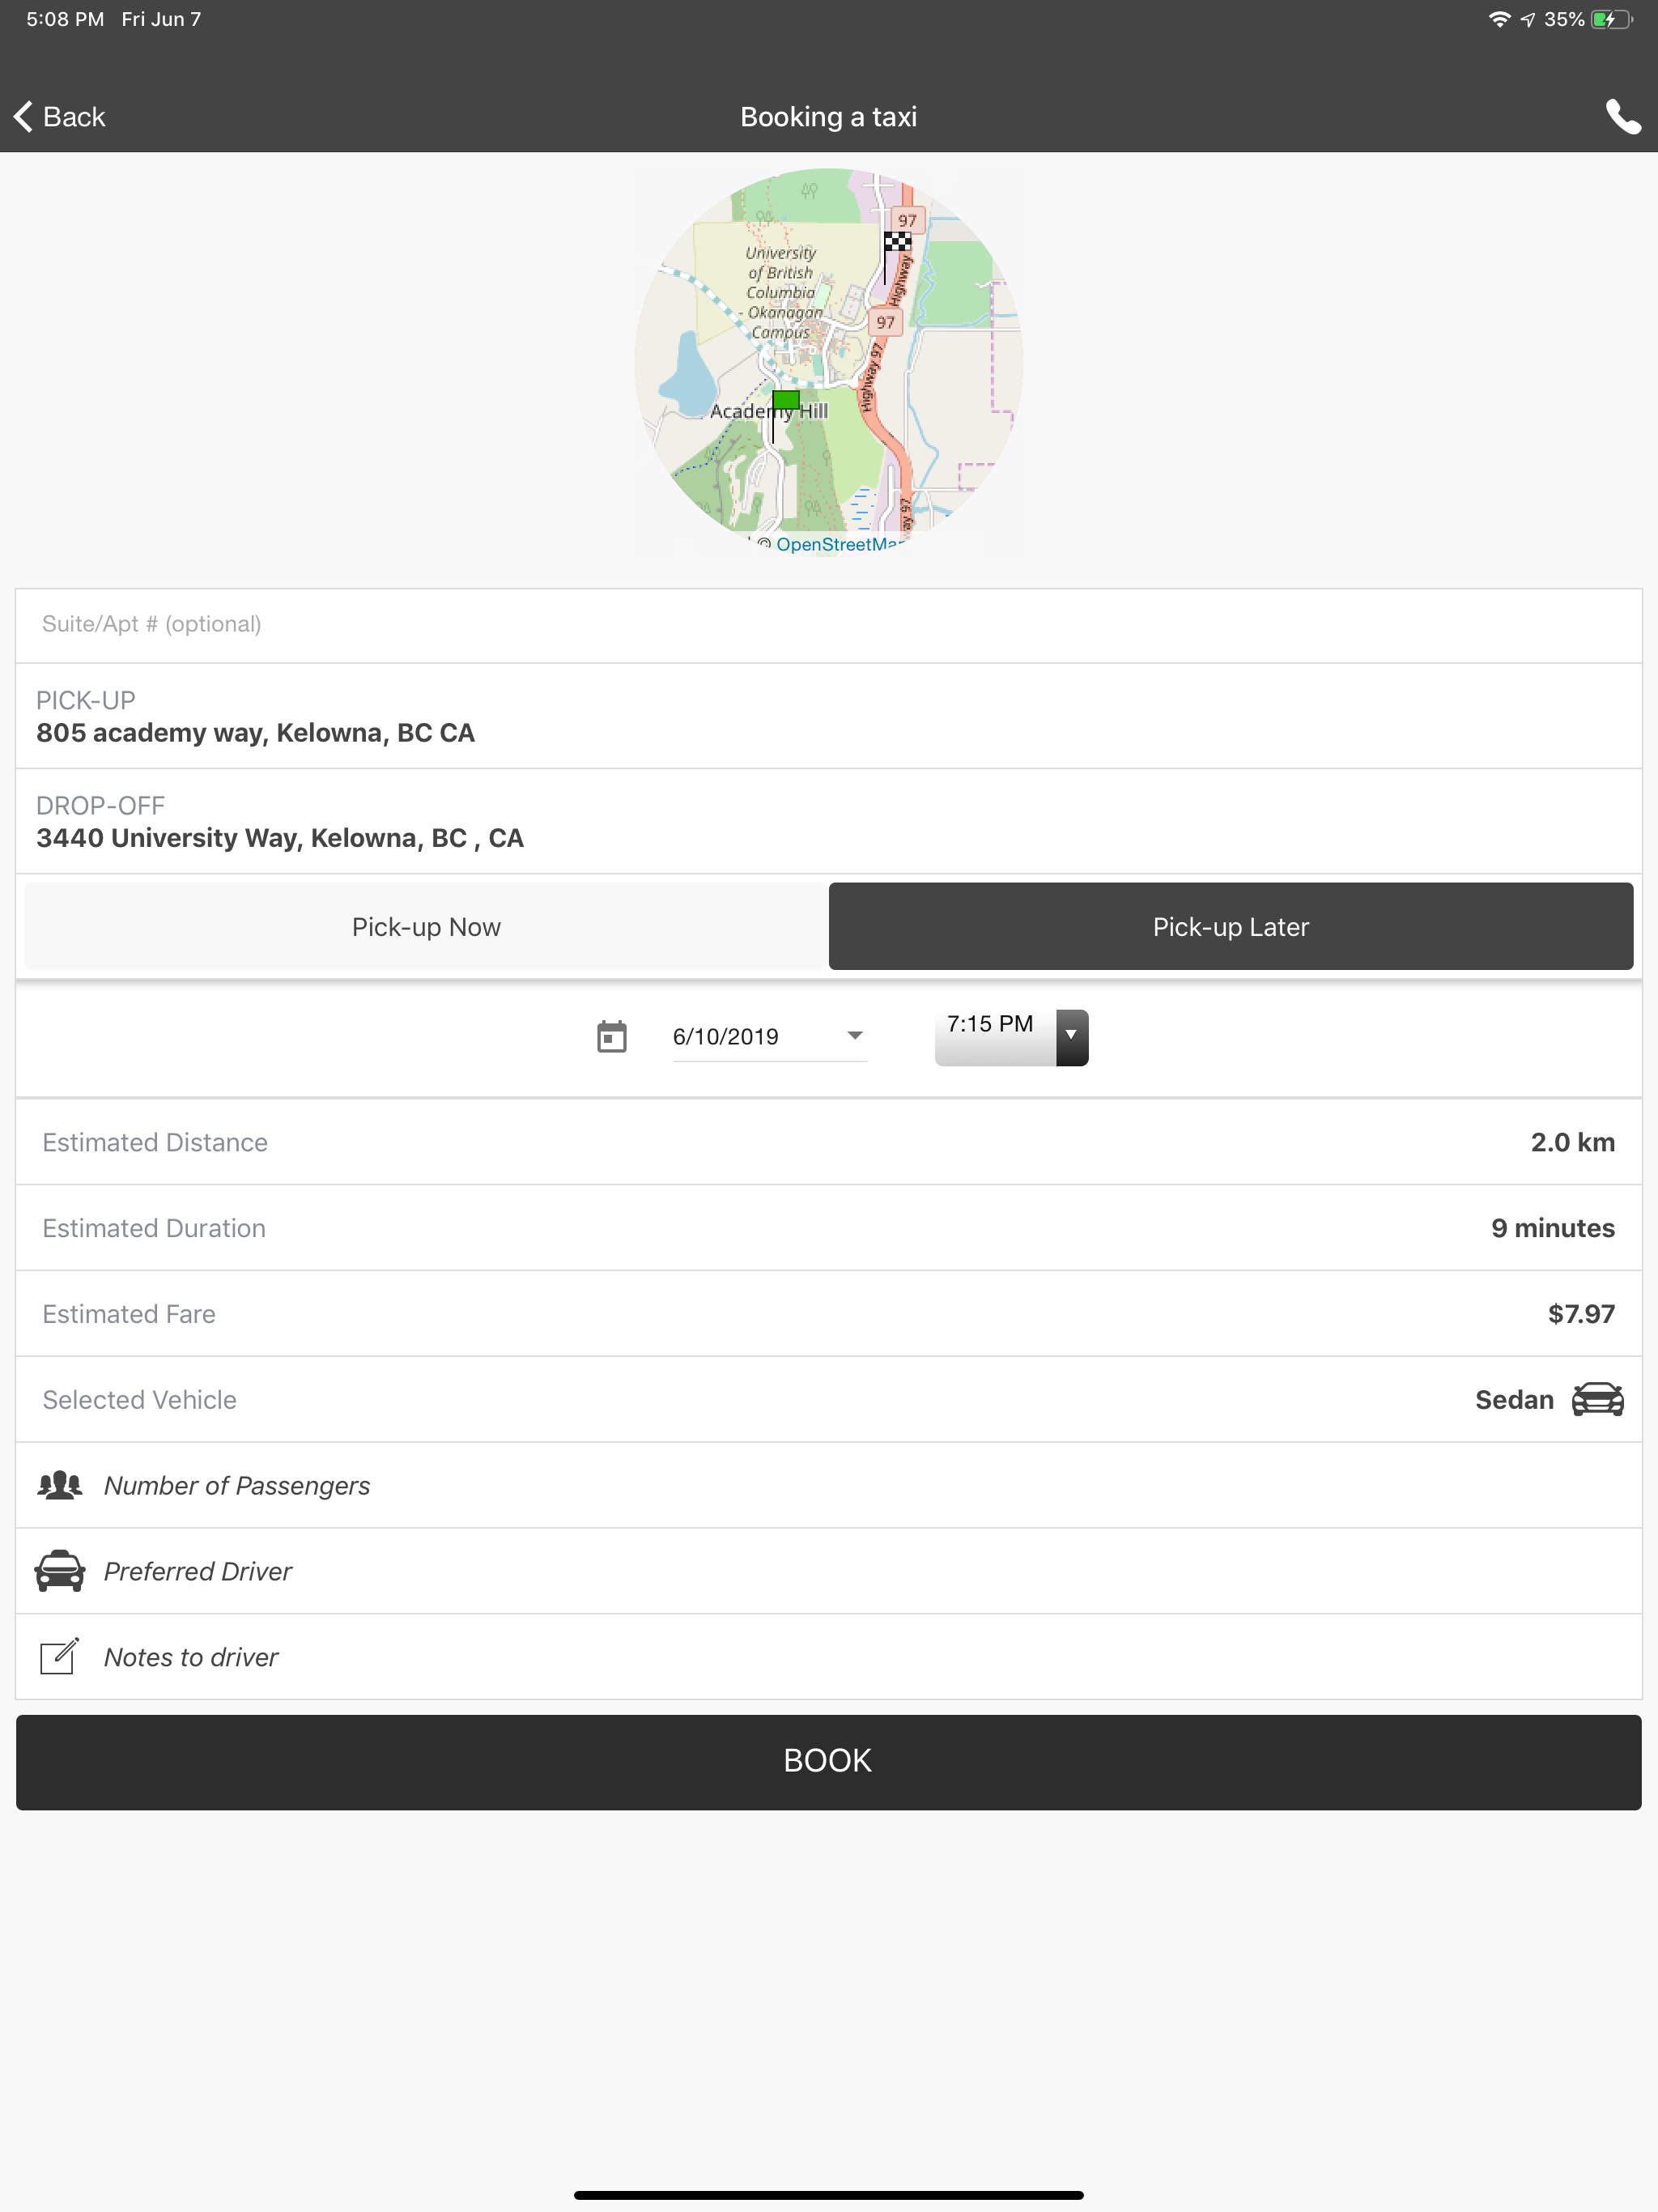Click the Sedan car icon
The height and width of the screenshot is (2212, 1658).
[1597, 1399]
